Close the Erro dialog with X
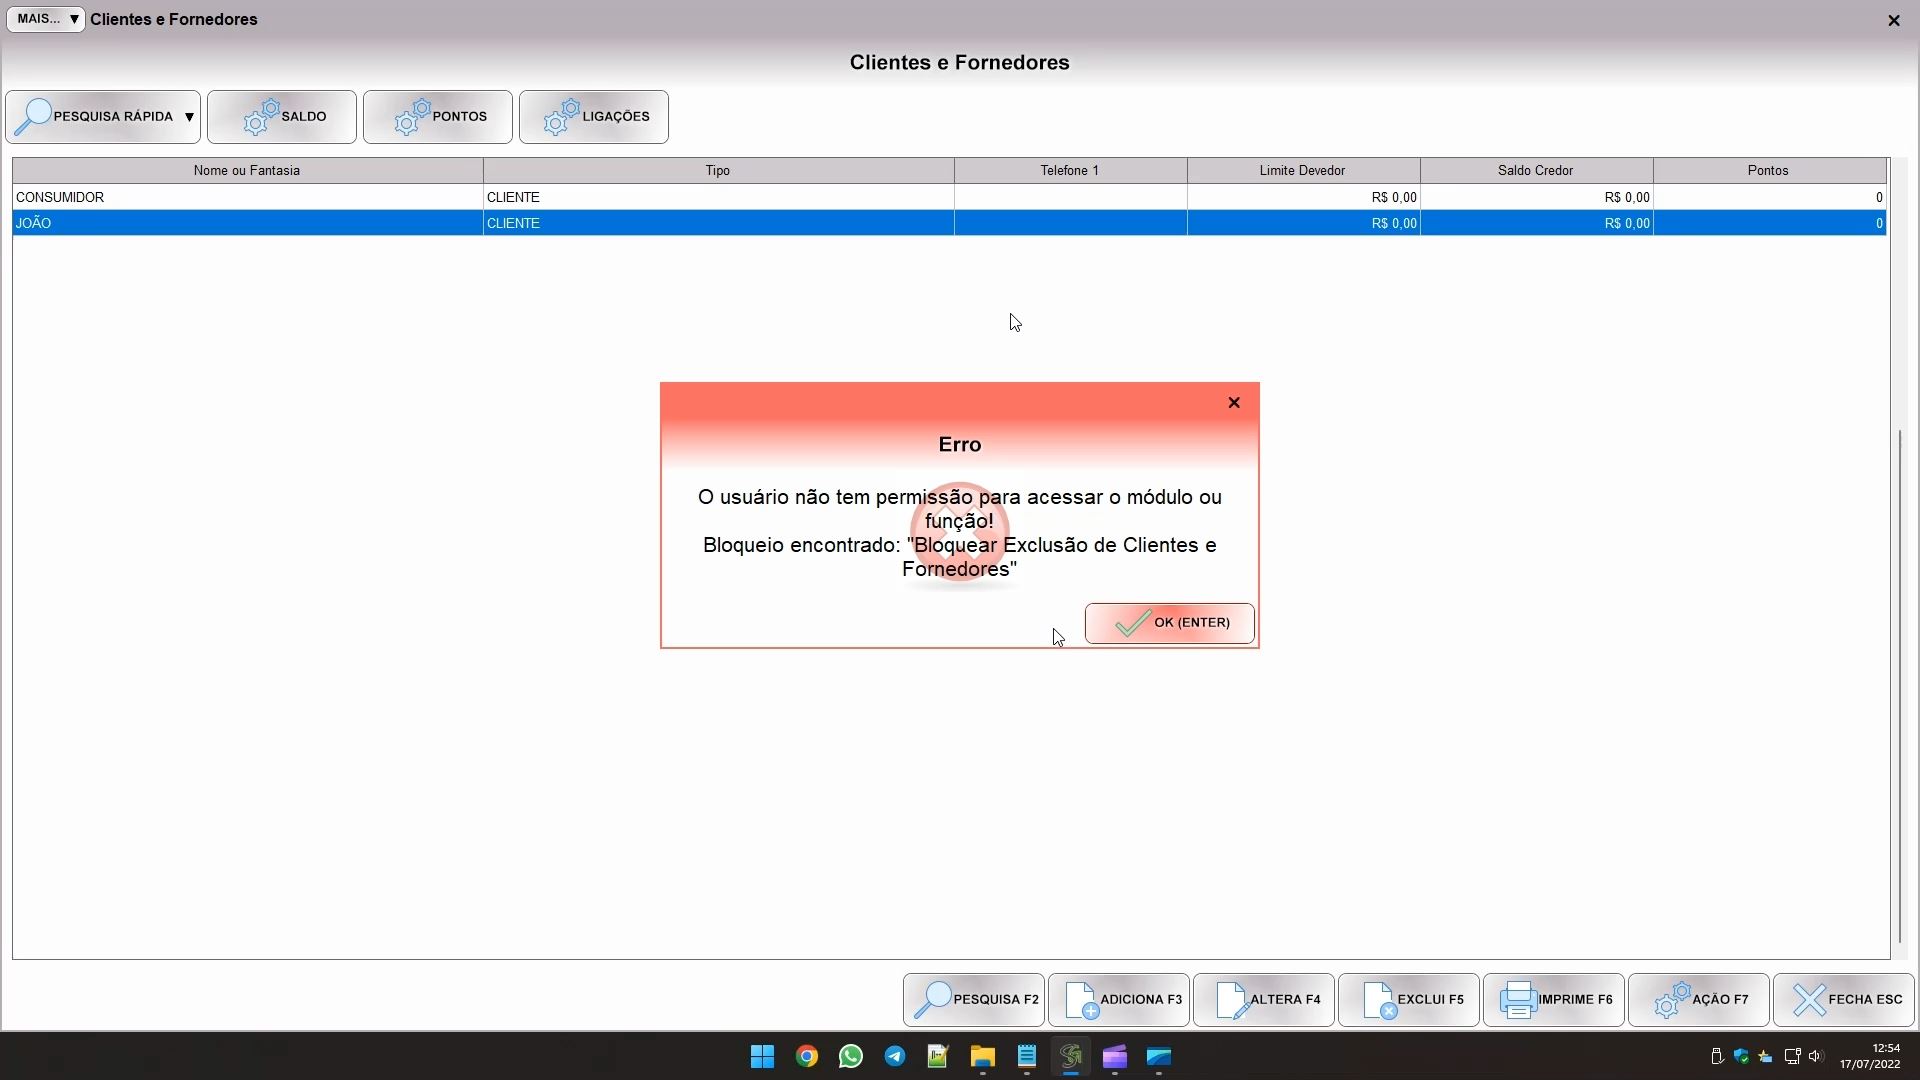Screen dimensions: 1920x1080 tap(1234, 402)
